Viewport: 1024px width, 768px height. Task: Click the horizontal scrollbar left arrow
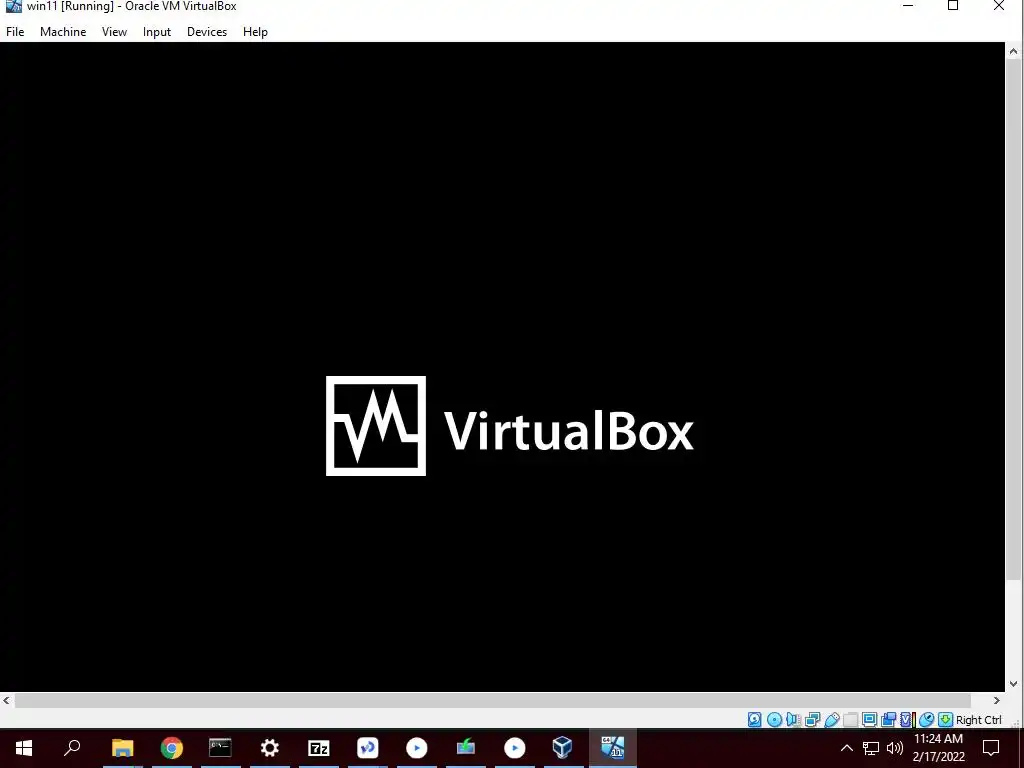pyautogui.click(x=7, y=700)
